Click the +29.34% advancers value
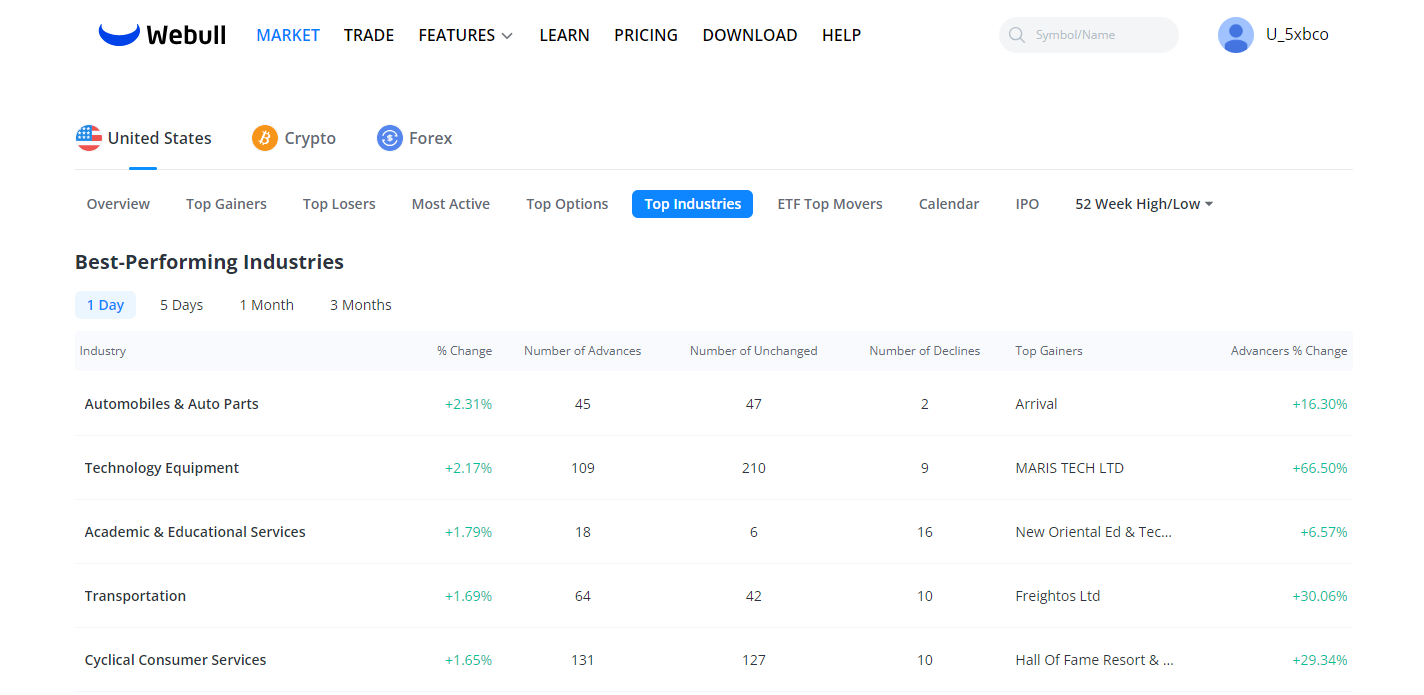 tap(1320, 660)
